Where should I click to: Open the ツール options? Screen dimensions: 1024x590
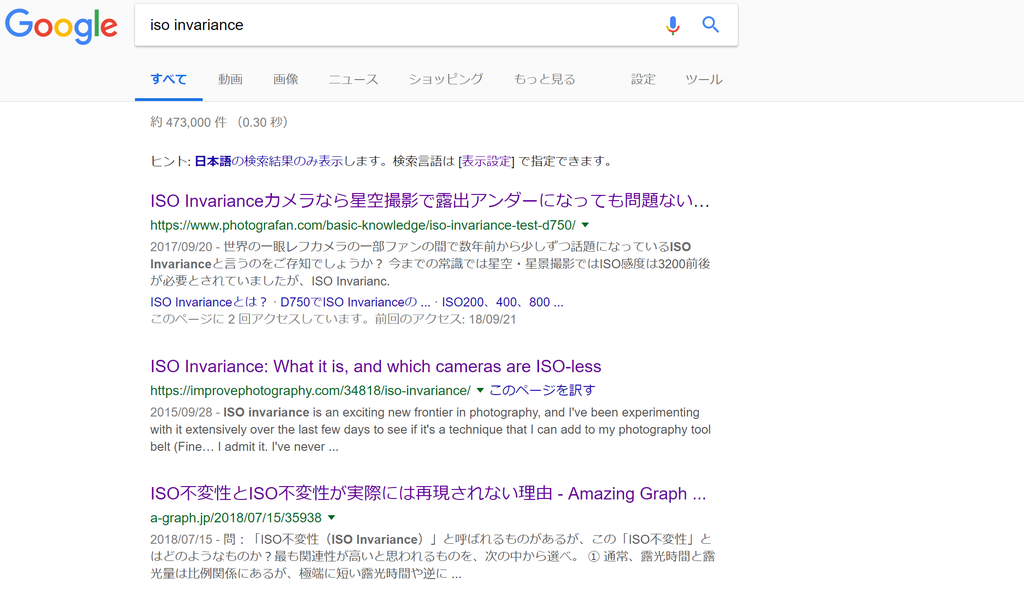click(703, 79)
